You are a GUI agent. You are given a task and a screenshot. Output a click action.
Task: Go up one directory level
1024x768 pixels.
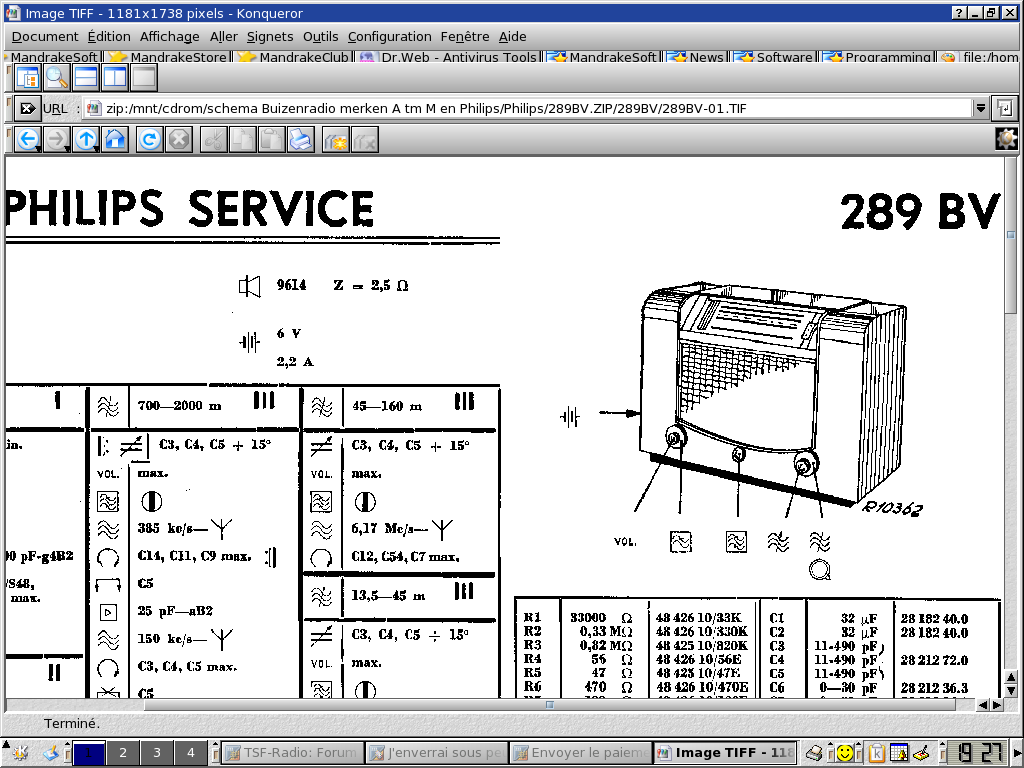pyautogui.click(x=86, y=139)
